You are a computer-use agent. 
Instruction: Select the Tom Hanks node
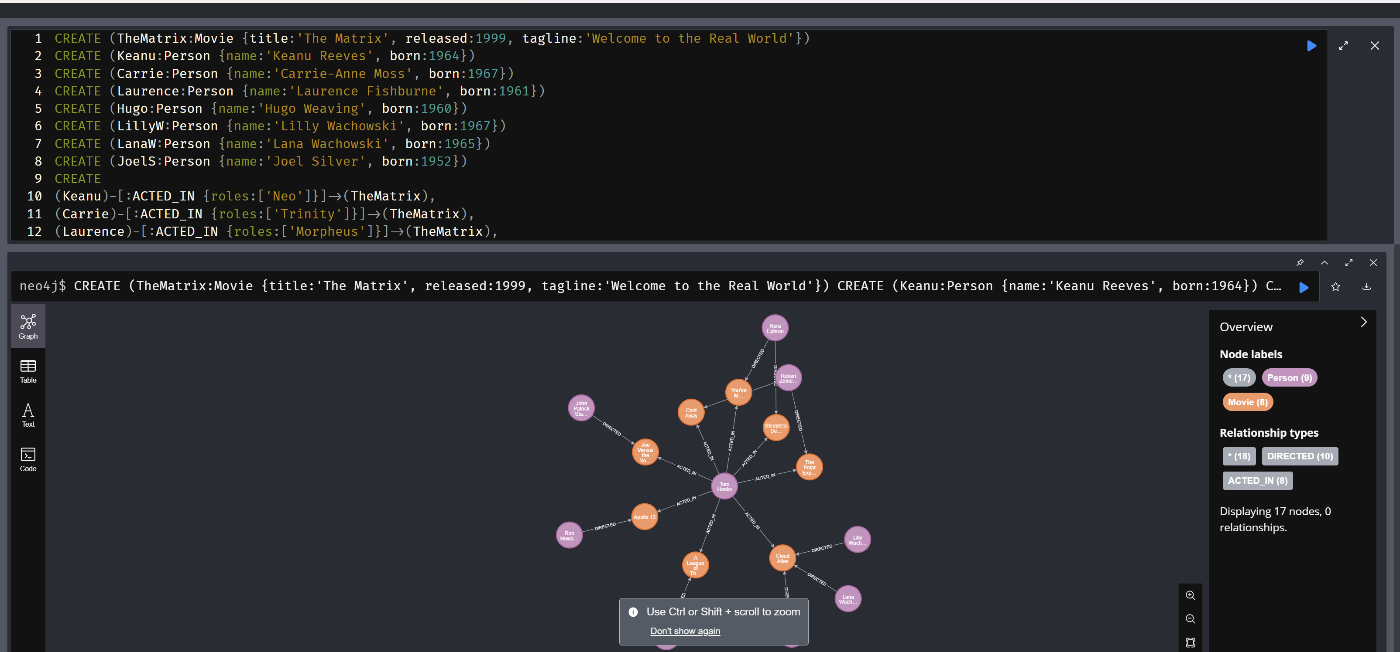pos(725,487)
